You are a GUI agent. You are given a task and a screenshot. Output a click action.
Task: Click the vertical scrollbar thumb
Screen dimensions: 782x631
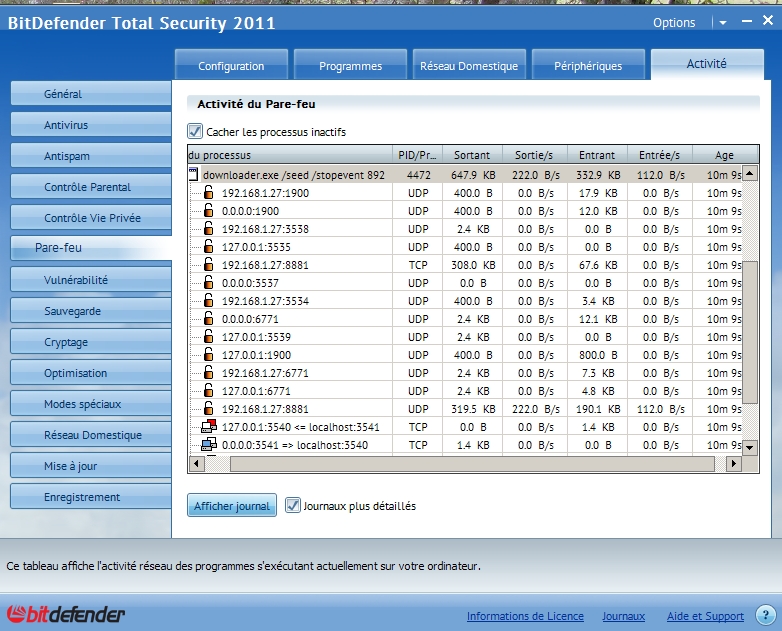[750, 332]
